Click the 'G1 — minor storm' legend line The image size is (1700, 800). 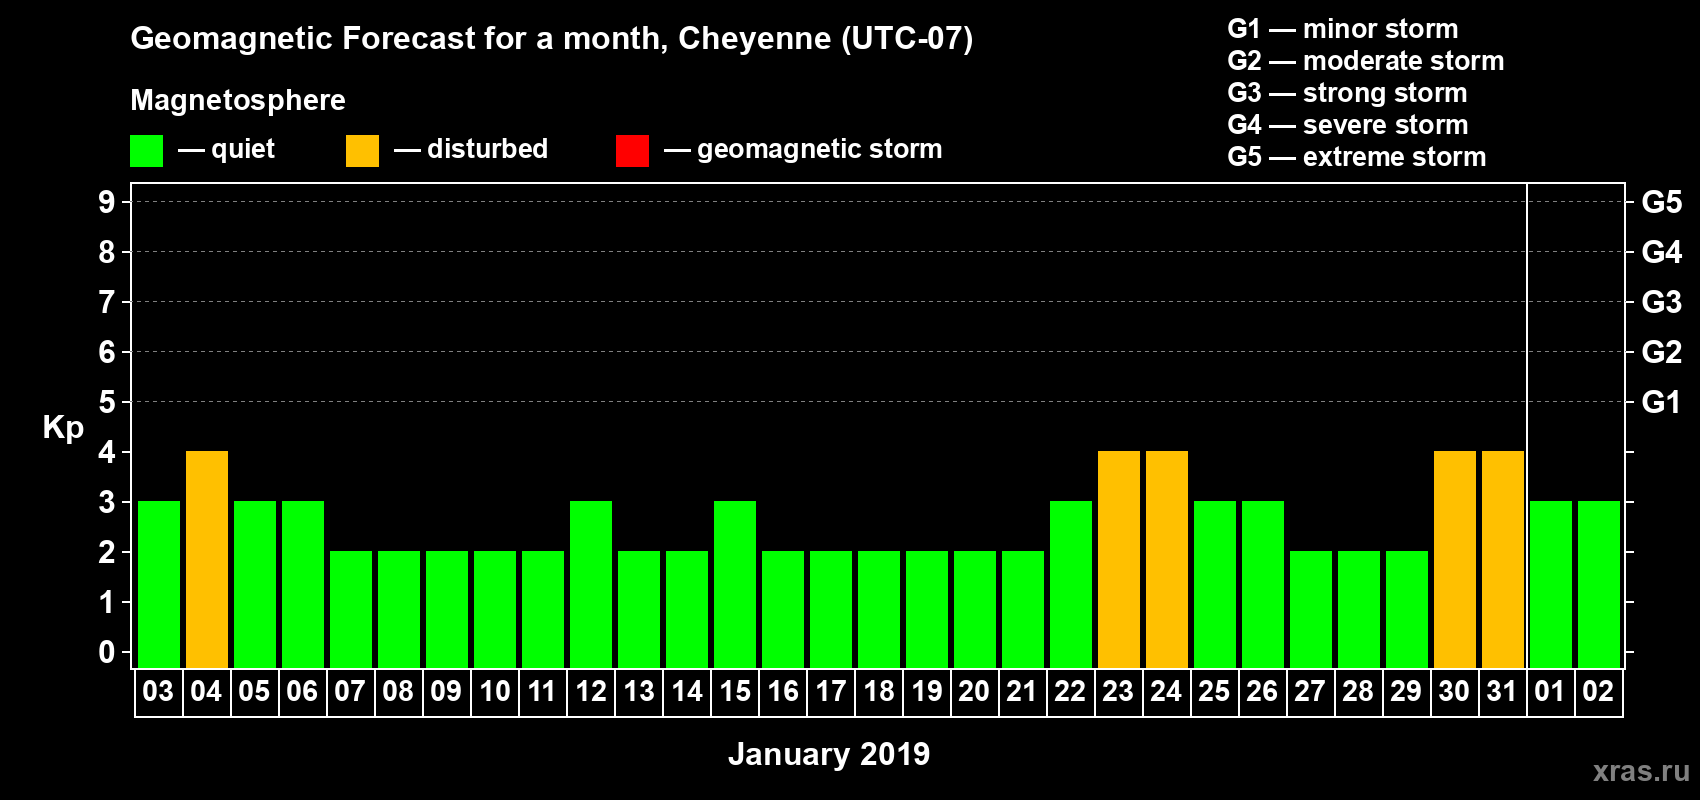pyautogui.click(x=1343, y=29)
